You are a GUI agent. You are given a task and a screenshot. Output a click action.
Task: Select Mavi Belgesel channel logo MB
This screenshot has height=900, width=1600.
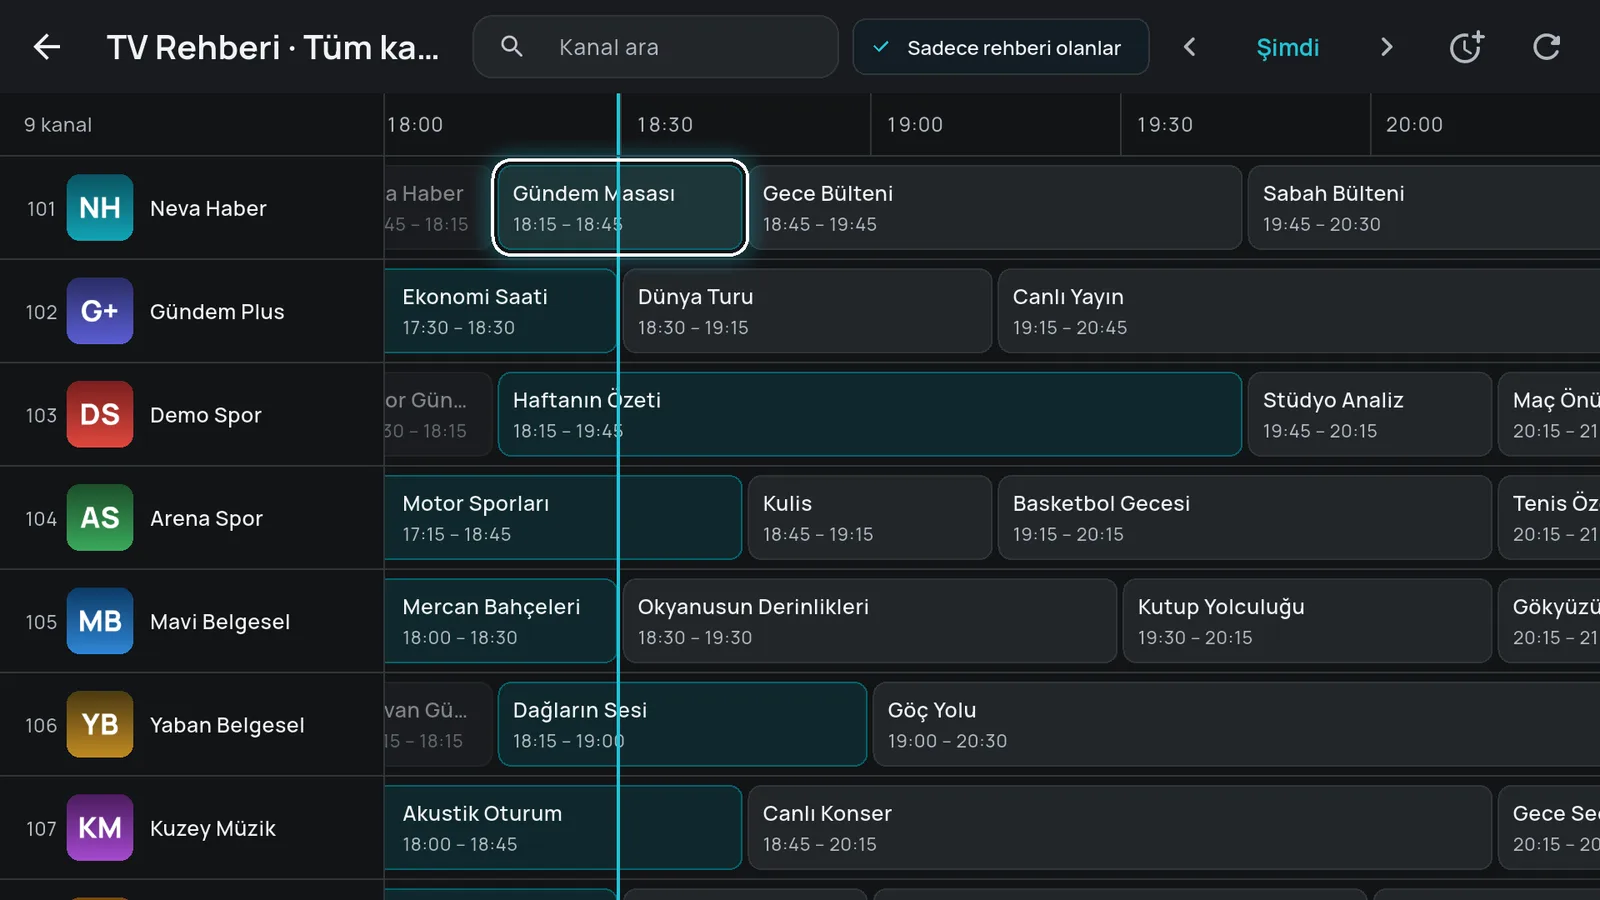pyautogui.click(x=100, y=621)
